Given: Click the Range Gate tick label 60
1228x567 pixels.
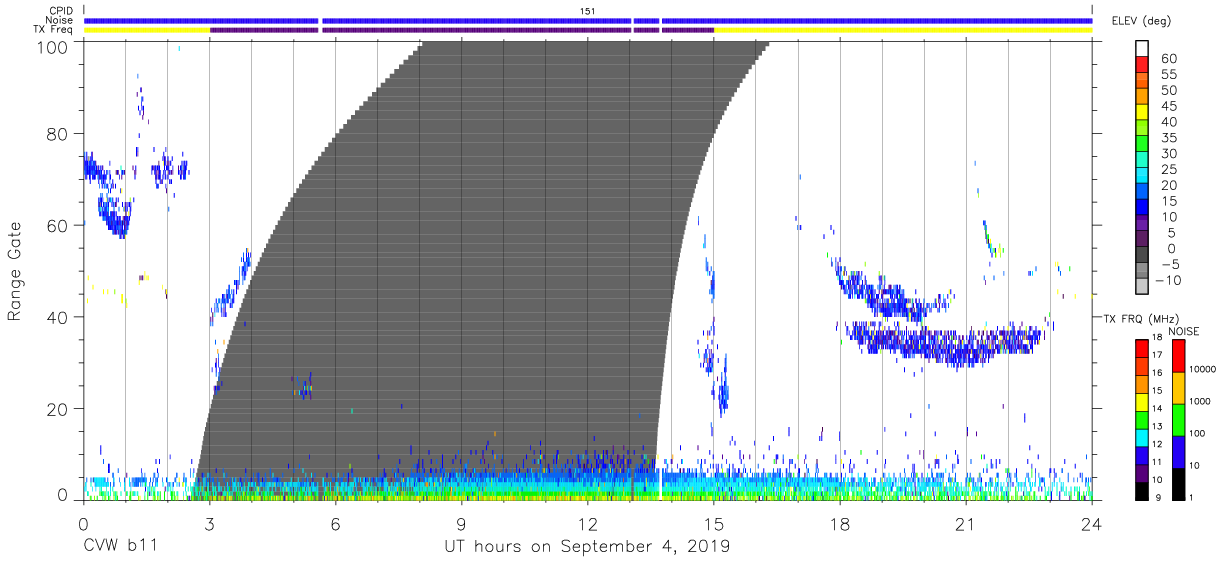Looking at the screenshot, I should 59,226.
